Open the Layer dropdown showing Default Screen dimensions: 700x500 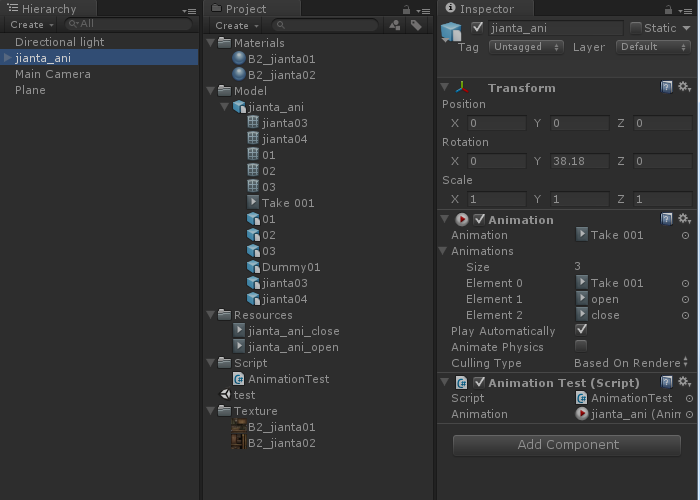653,47
